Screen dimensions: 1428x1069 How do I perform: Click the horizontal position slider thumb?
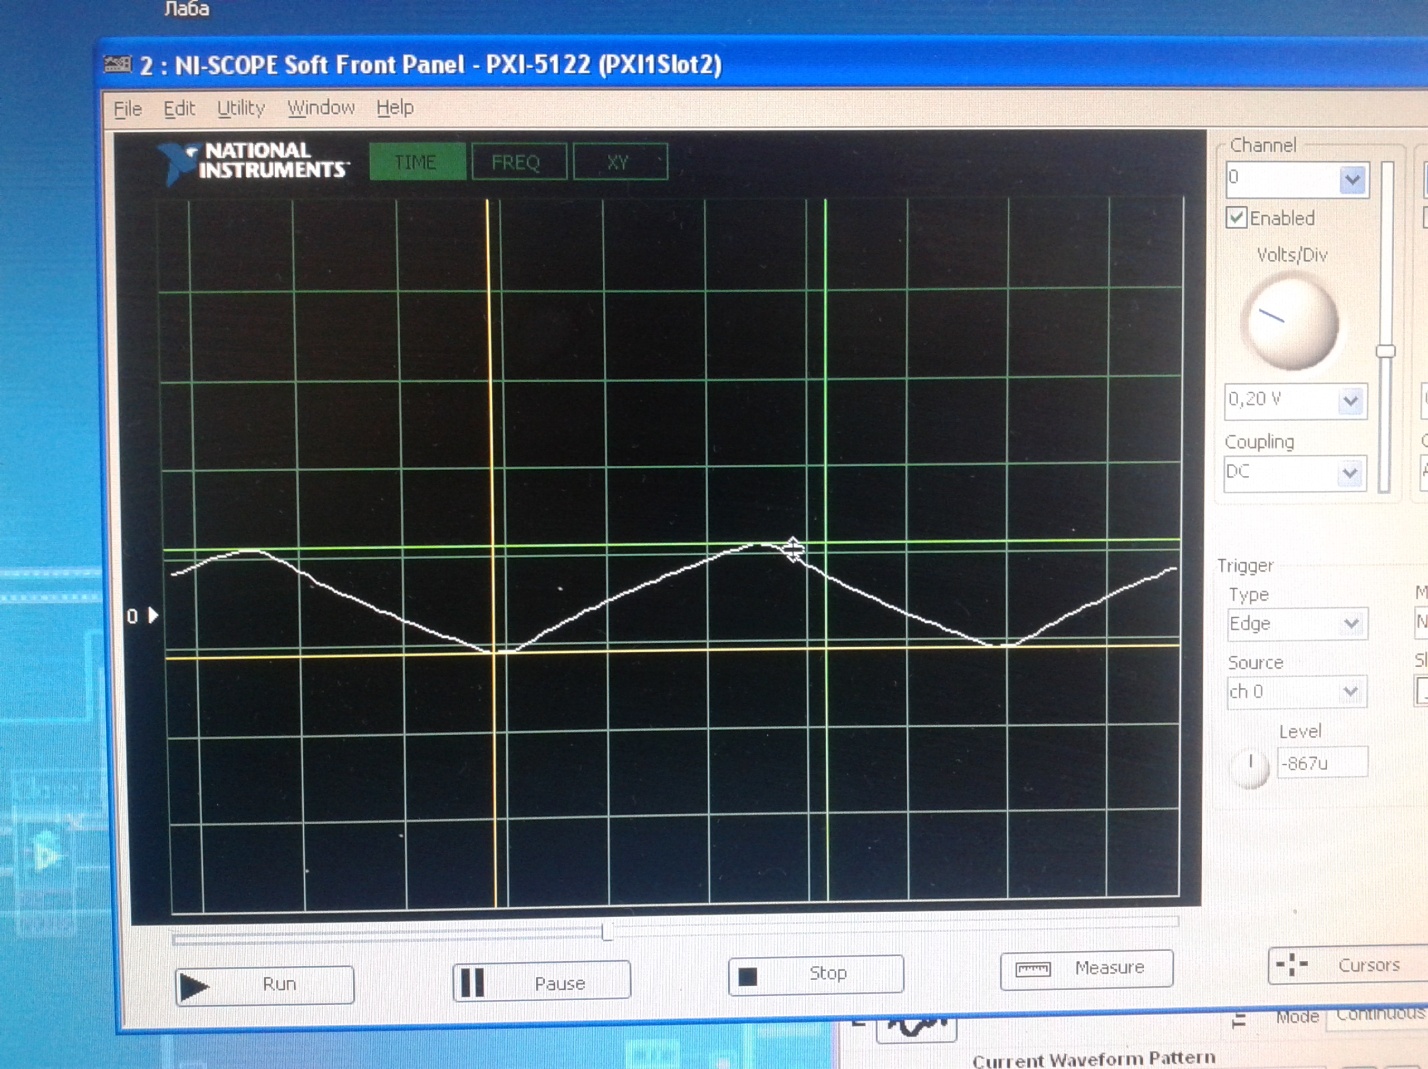pos(607,931)
